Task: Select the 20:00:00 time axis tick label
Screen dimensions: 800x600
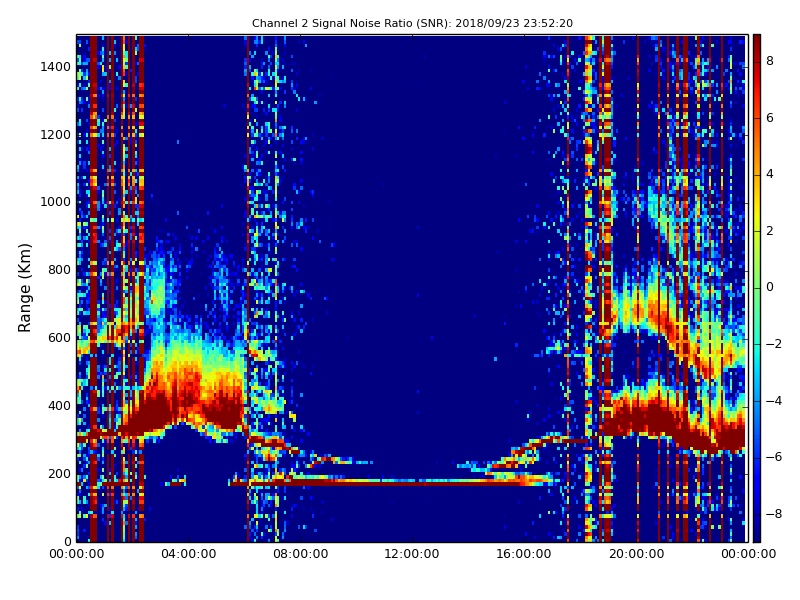Action: tap(636, 553)
